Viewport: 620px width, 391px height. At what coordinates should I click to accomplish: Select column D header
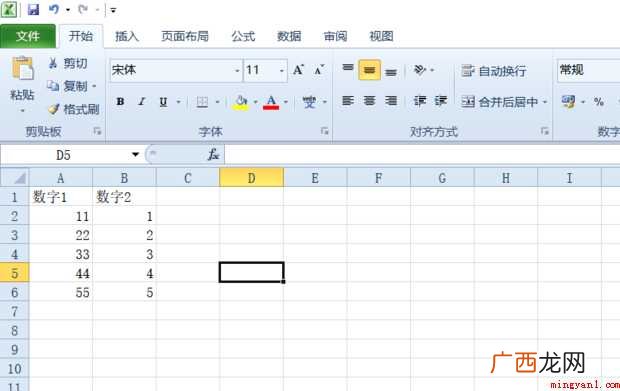[x=251, y=178]
